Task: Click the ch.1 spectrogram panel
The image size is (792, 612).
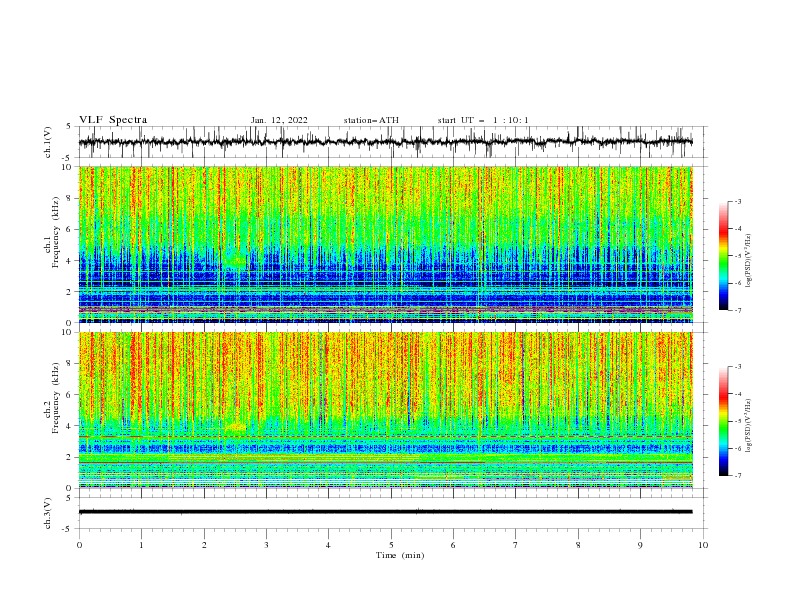Action: pyautogui.click(x=385, y=244)
